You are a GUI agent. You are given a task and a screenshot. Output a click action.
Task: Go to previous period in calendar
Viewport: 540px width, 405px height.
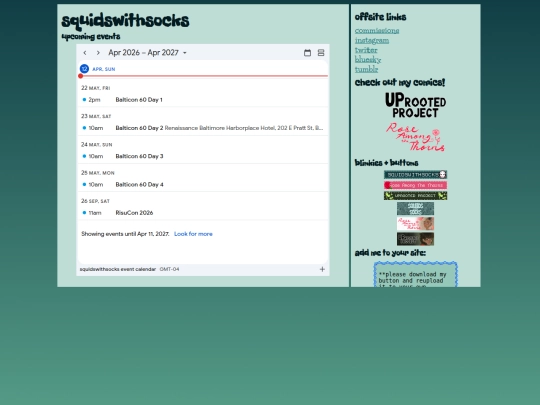[x=85, y=53]
